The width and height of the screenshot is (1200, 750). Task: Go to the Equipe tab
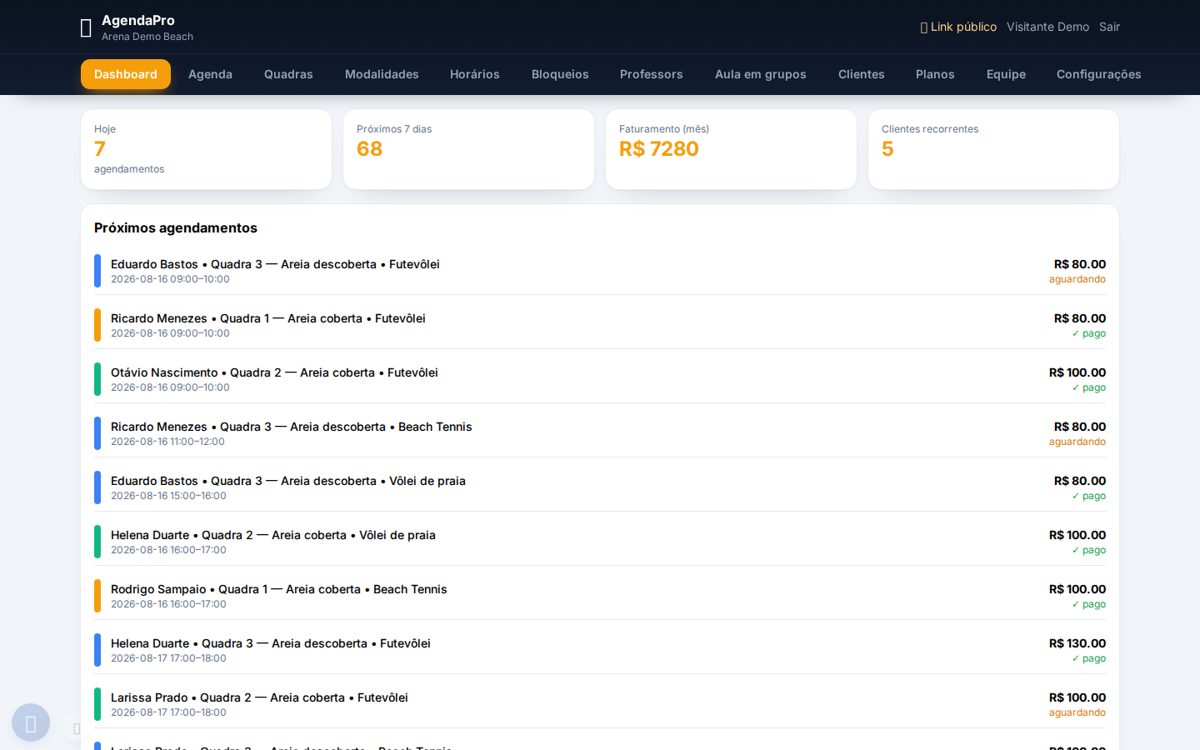click(1006, 74)
